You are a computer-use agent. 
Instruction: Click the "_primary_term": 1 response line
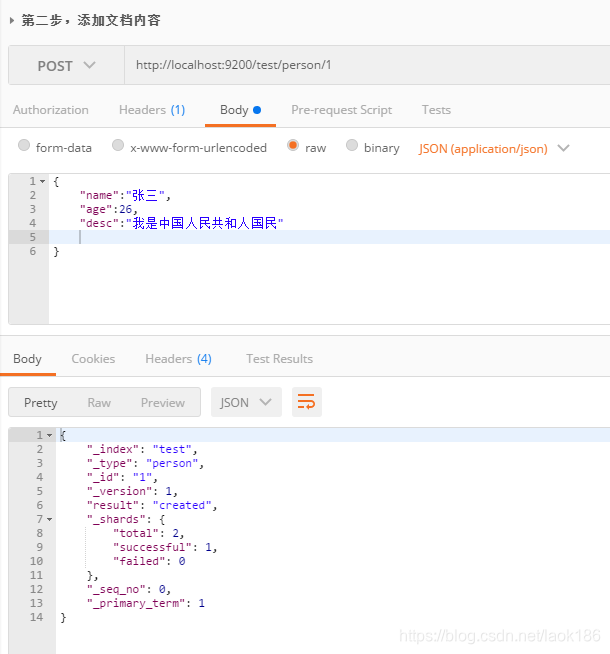[146, 603]
